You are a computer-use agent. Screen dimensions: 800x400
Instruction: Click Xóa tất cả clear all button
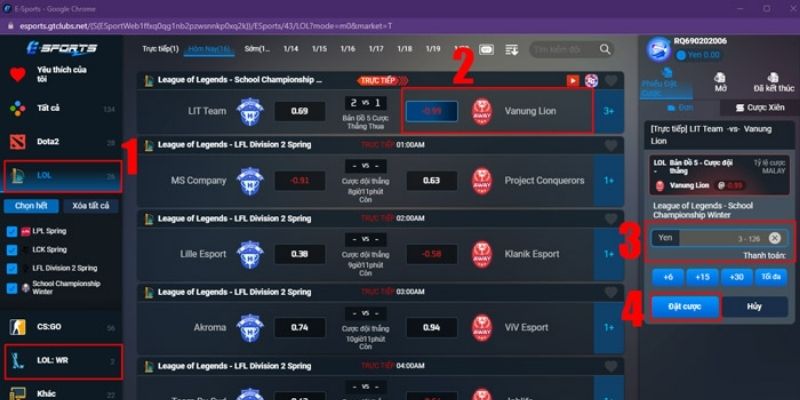[91, 206]
